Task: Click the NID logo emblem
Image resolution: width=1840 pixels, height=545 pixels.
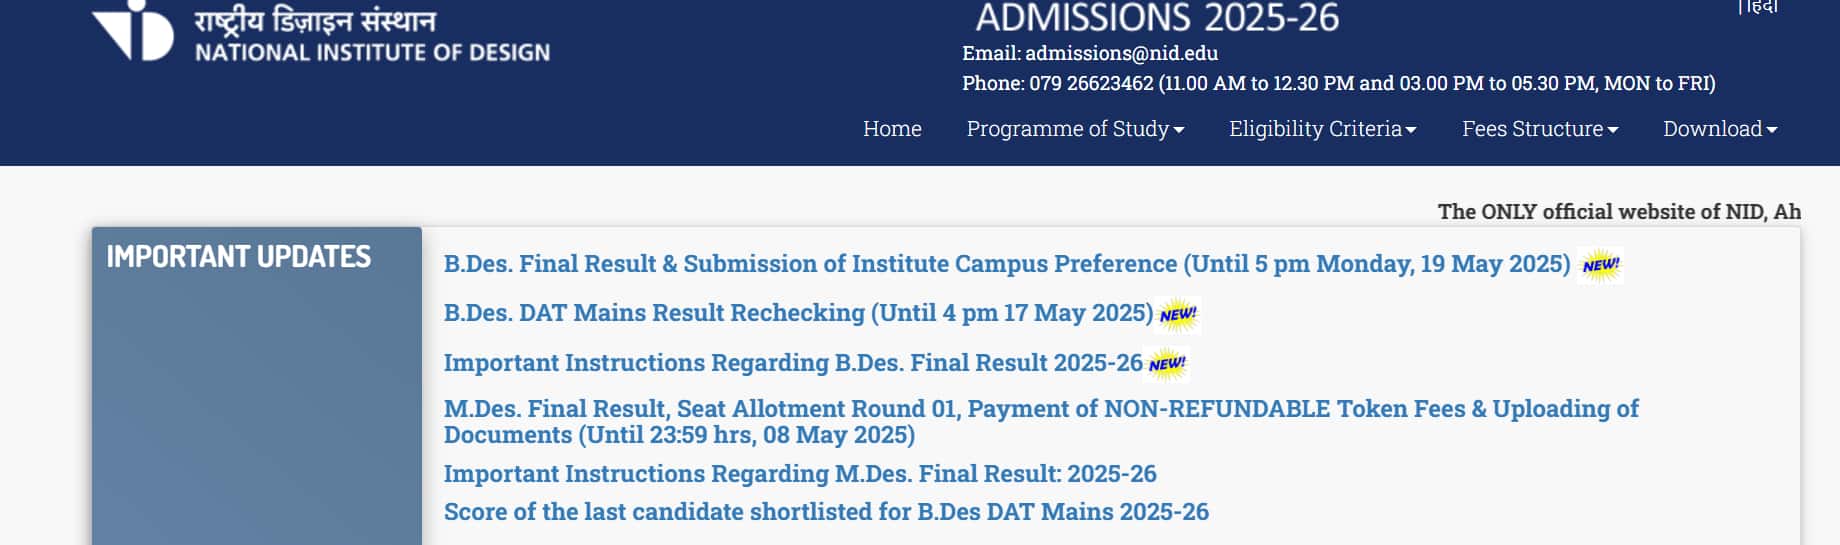Action: 133,30
